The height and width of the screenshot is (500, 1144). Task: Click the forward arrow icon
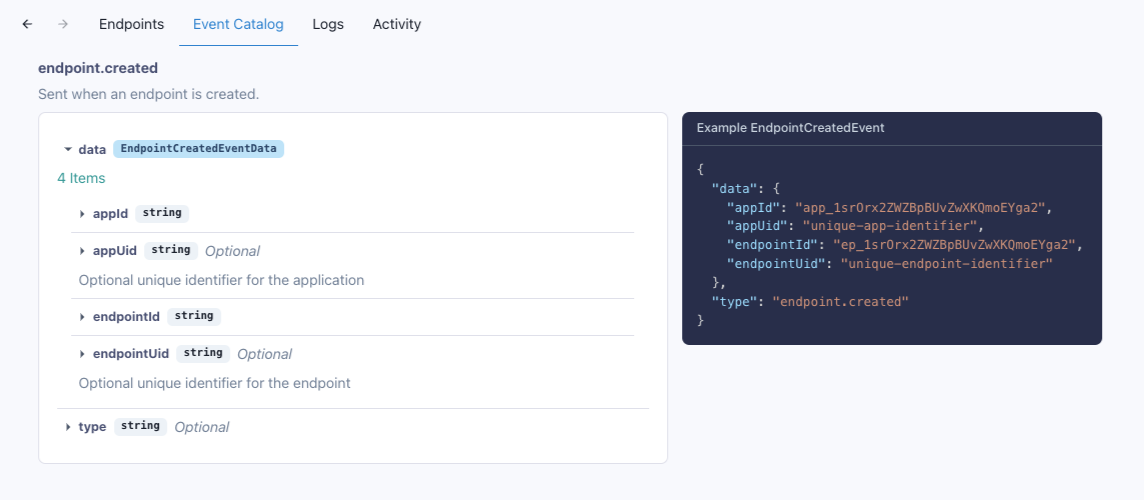[x=63, y=24]
